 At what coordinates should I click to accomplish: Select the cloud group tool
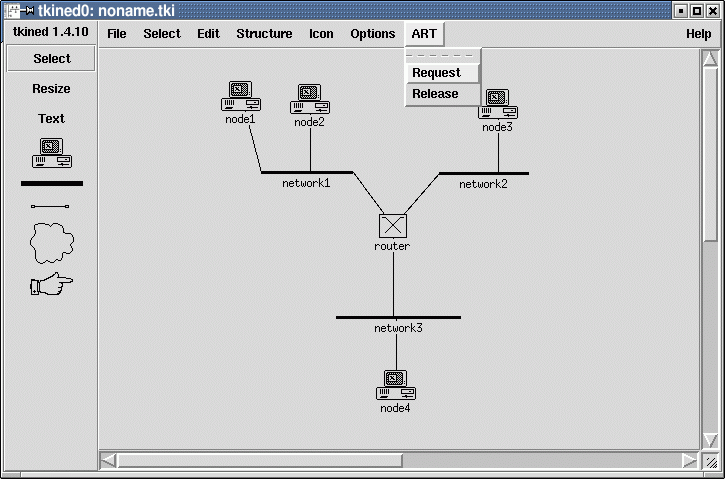(51, 241)
